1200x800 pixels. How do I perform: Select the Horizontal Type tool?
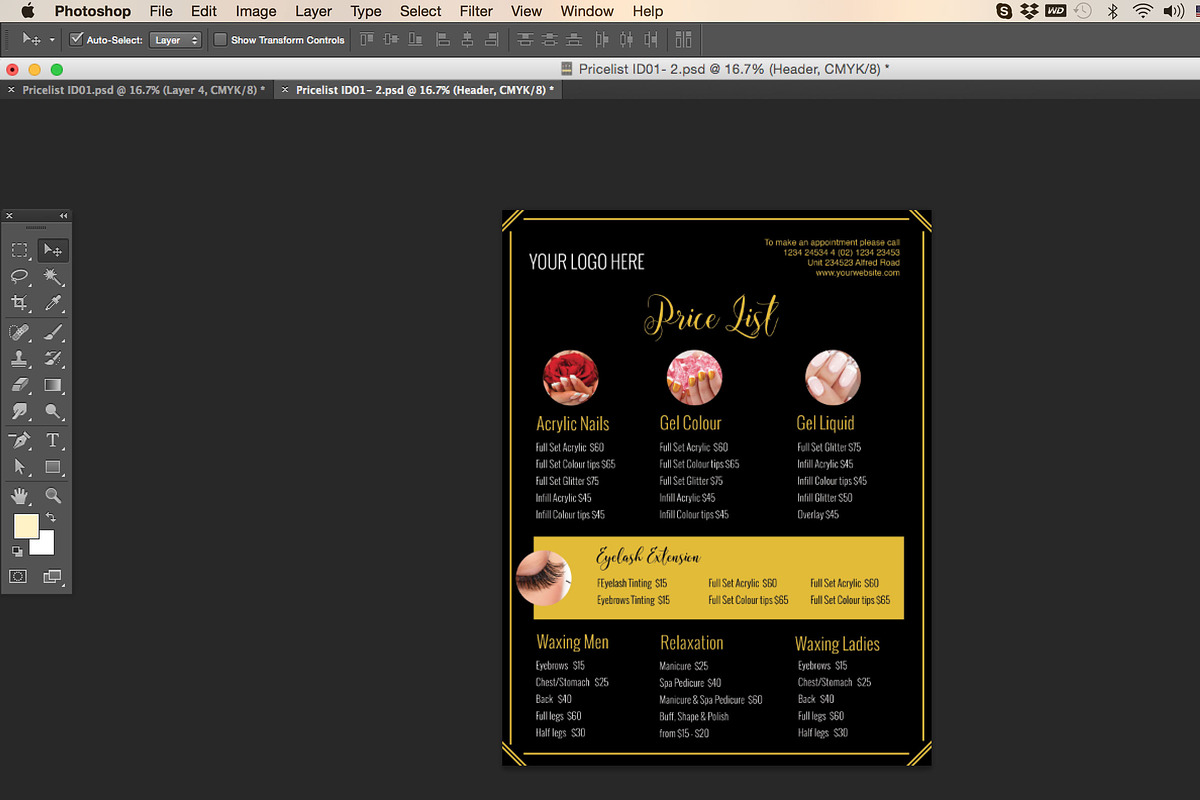tap(53, 440)
